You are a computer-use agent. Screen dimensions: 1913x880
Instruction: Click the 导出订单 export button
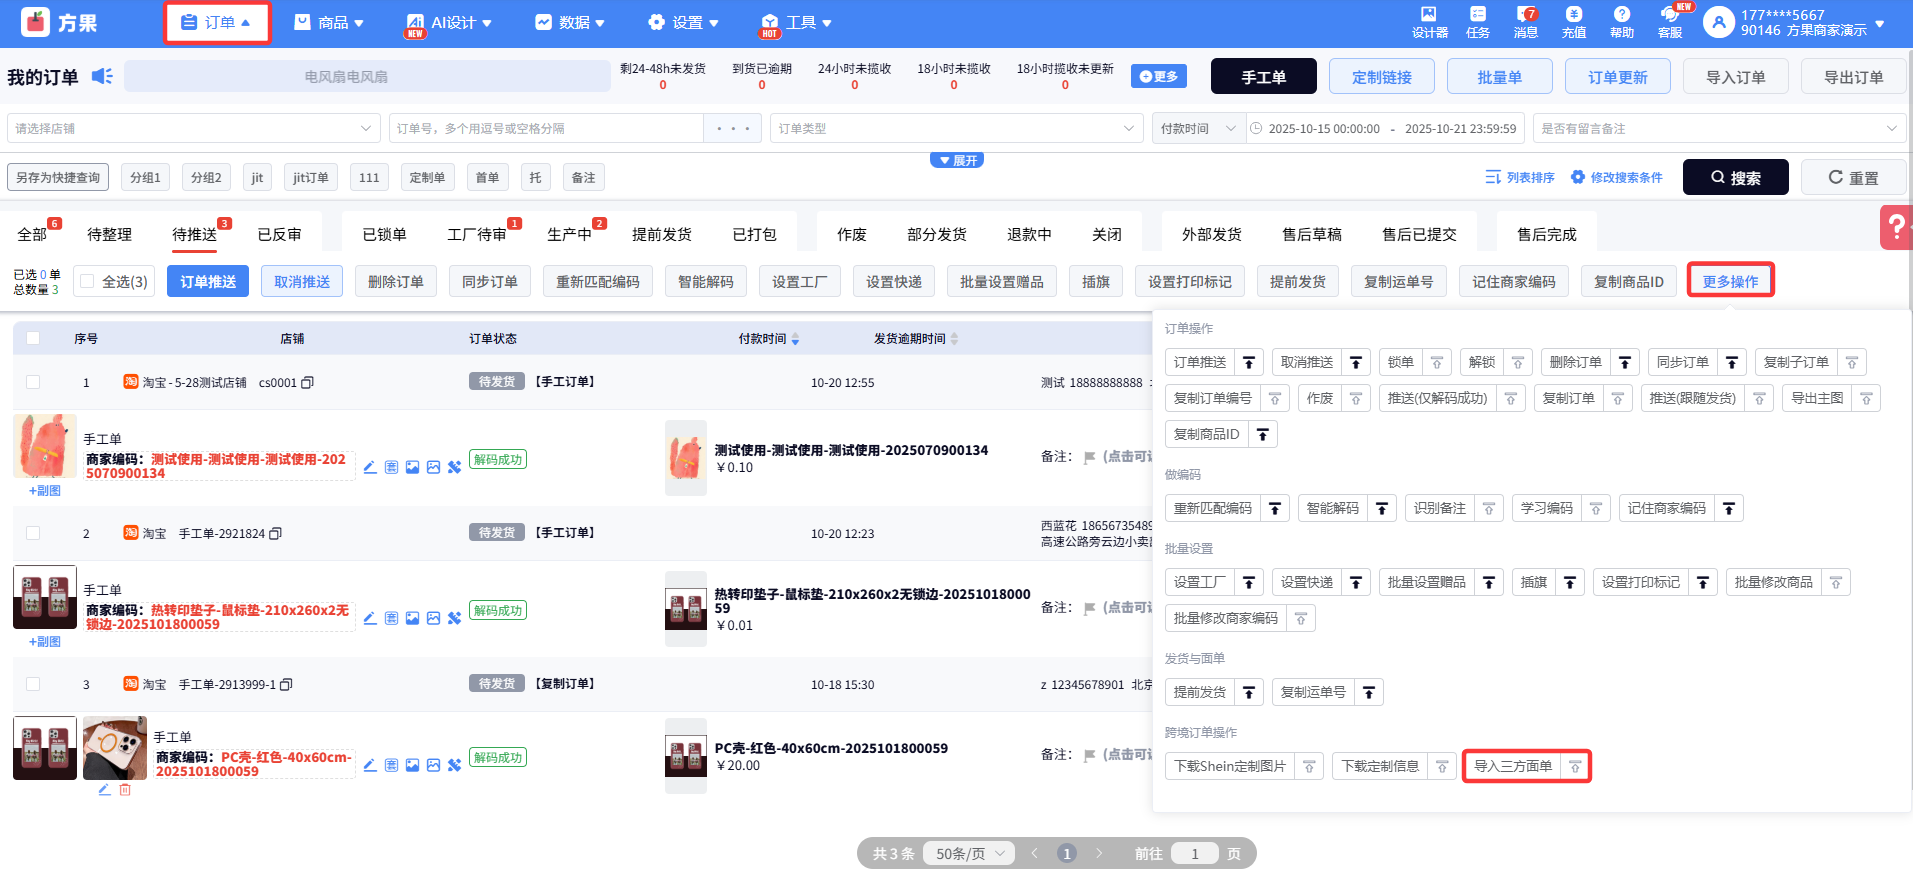pos(1853,77)
